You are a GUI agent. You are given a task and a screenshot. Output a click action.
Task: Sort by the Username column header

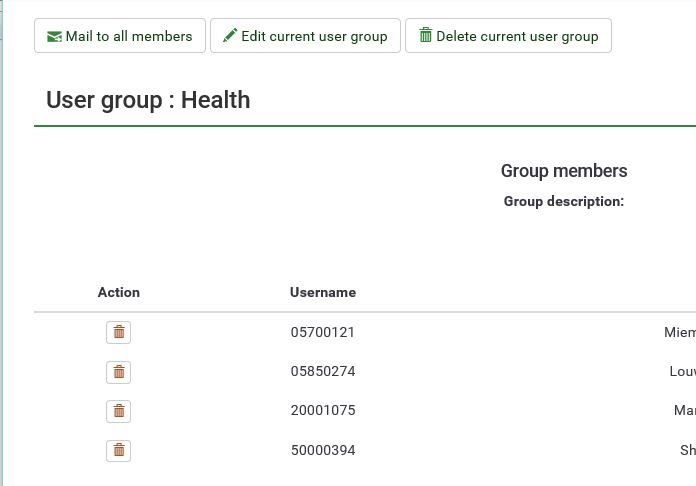click(x=322, y=292)
